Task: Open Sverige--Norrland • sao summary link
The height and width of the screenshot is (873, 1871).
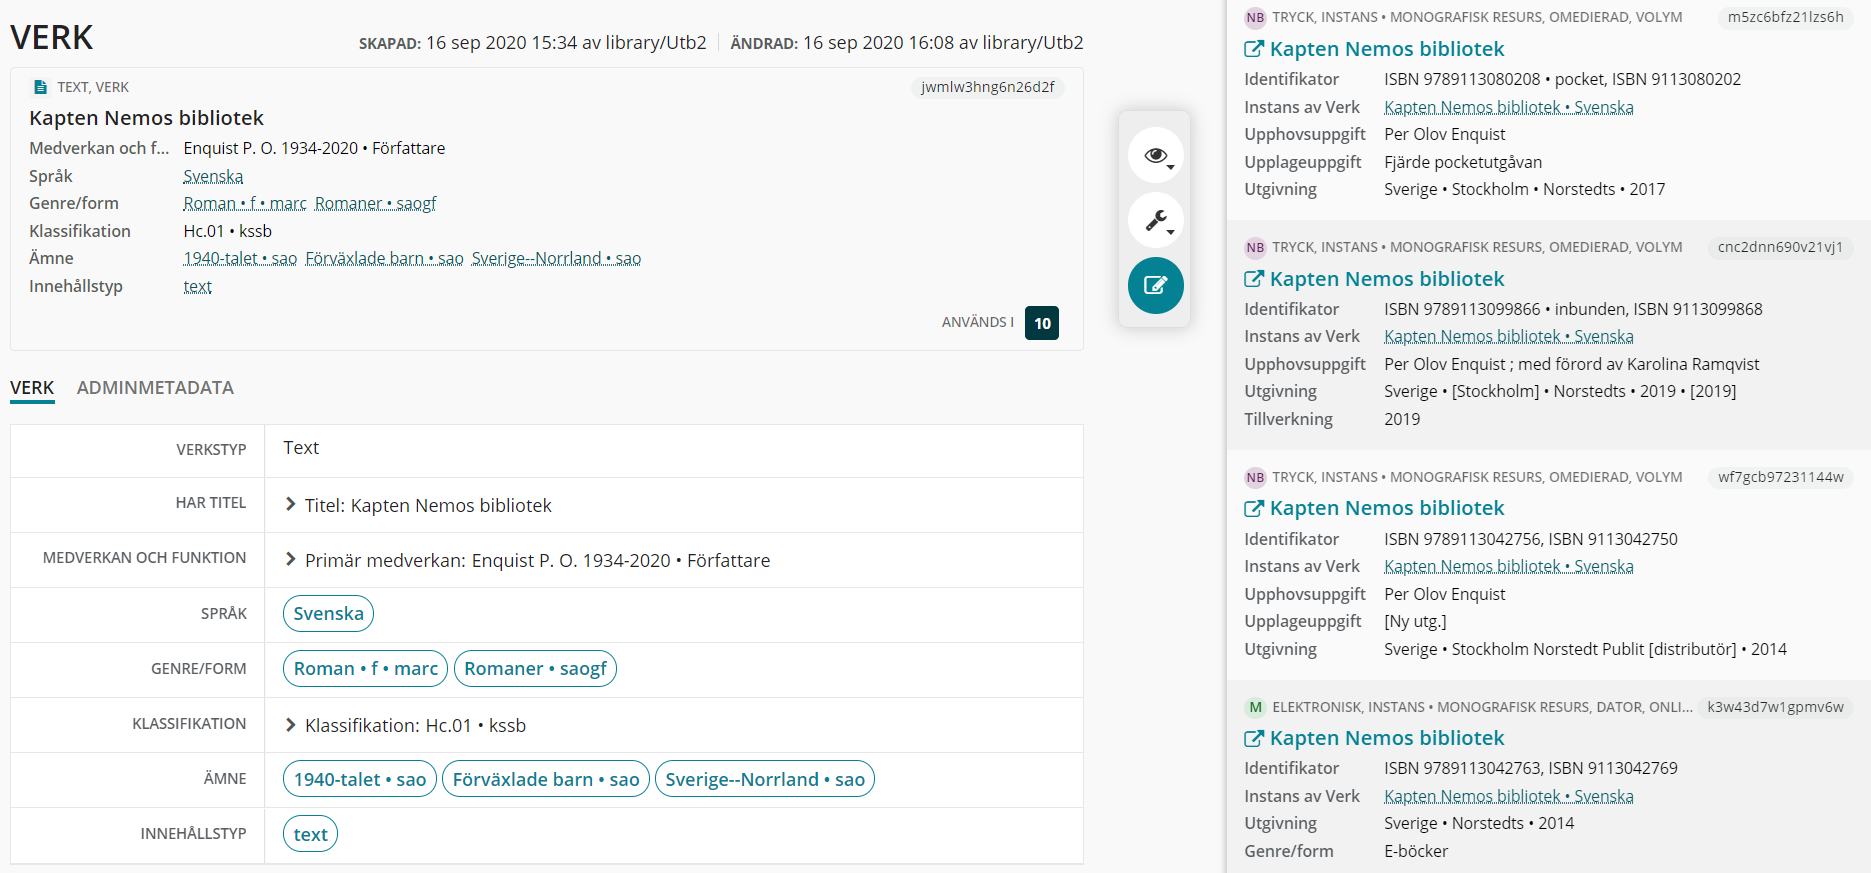Action: pos(556,258)
